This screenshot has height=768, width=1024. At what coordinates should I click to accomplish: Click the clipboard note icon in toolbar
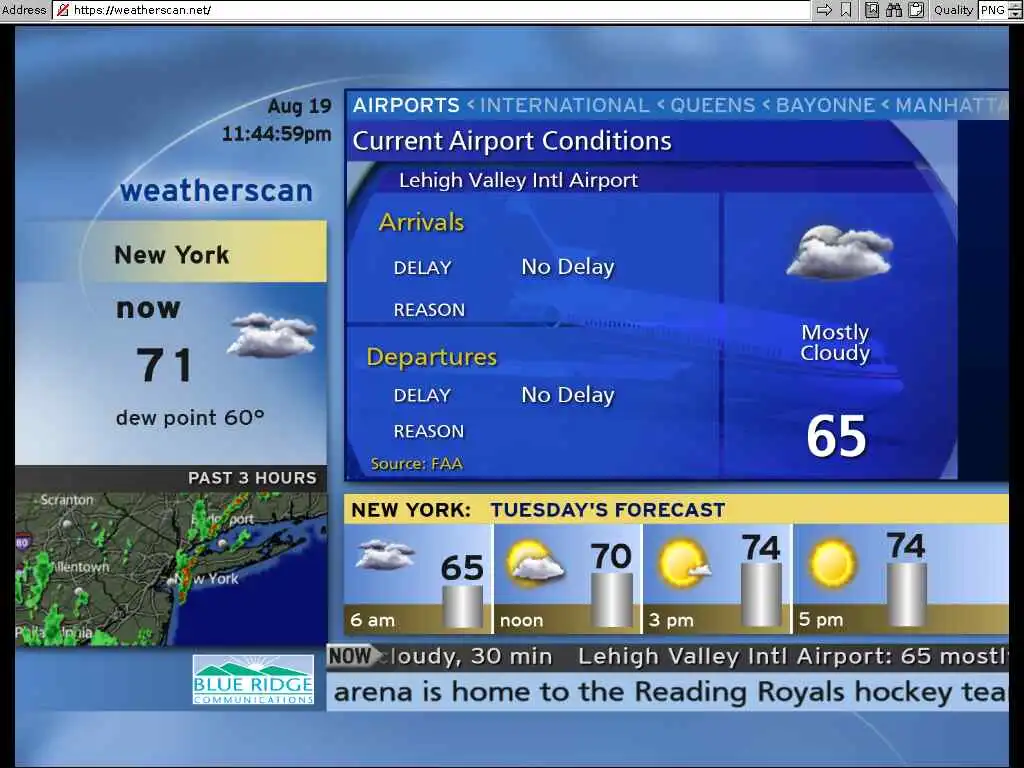[x=916, y=10]
